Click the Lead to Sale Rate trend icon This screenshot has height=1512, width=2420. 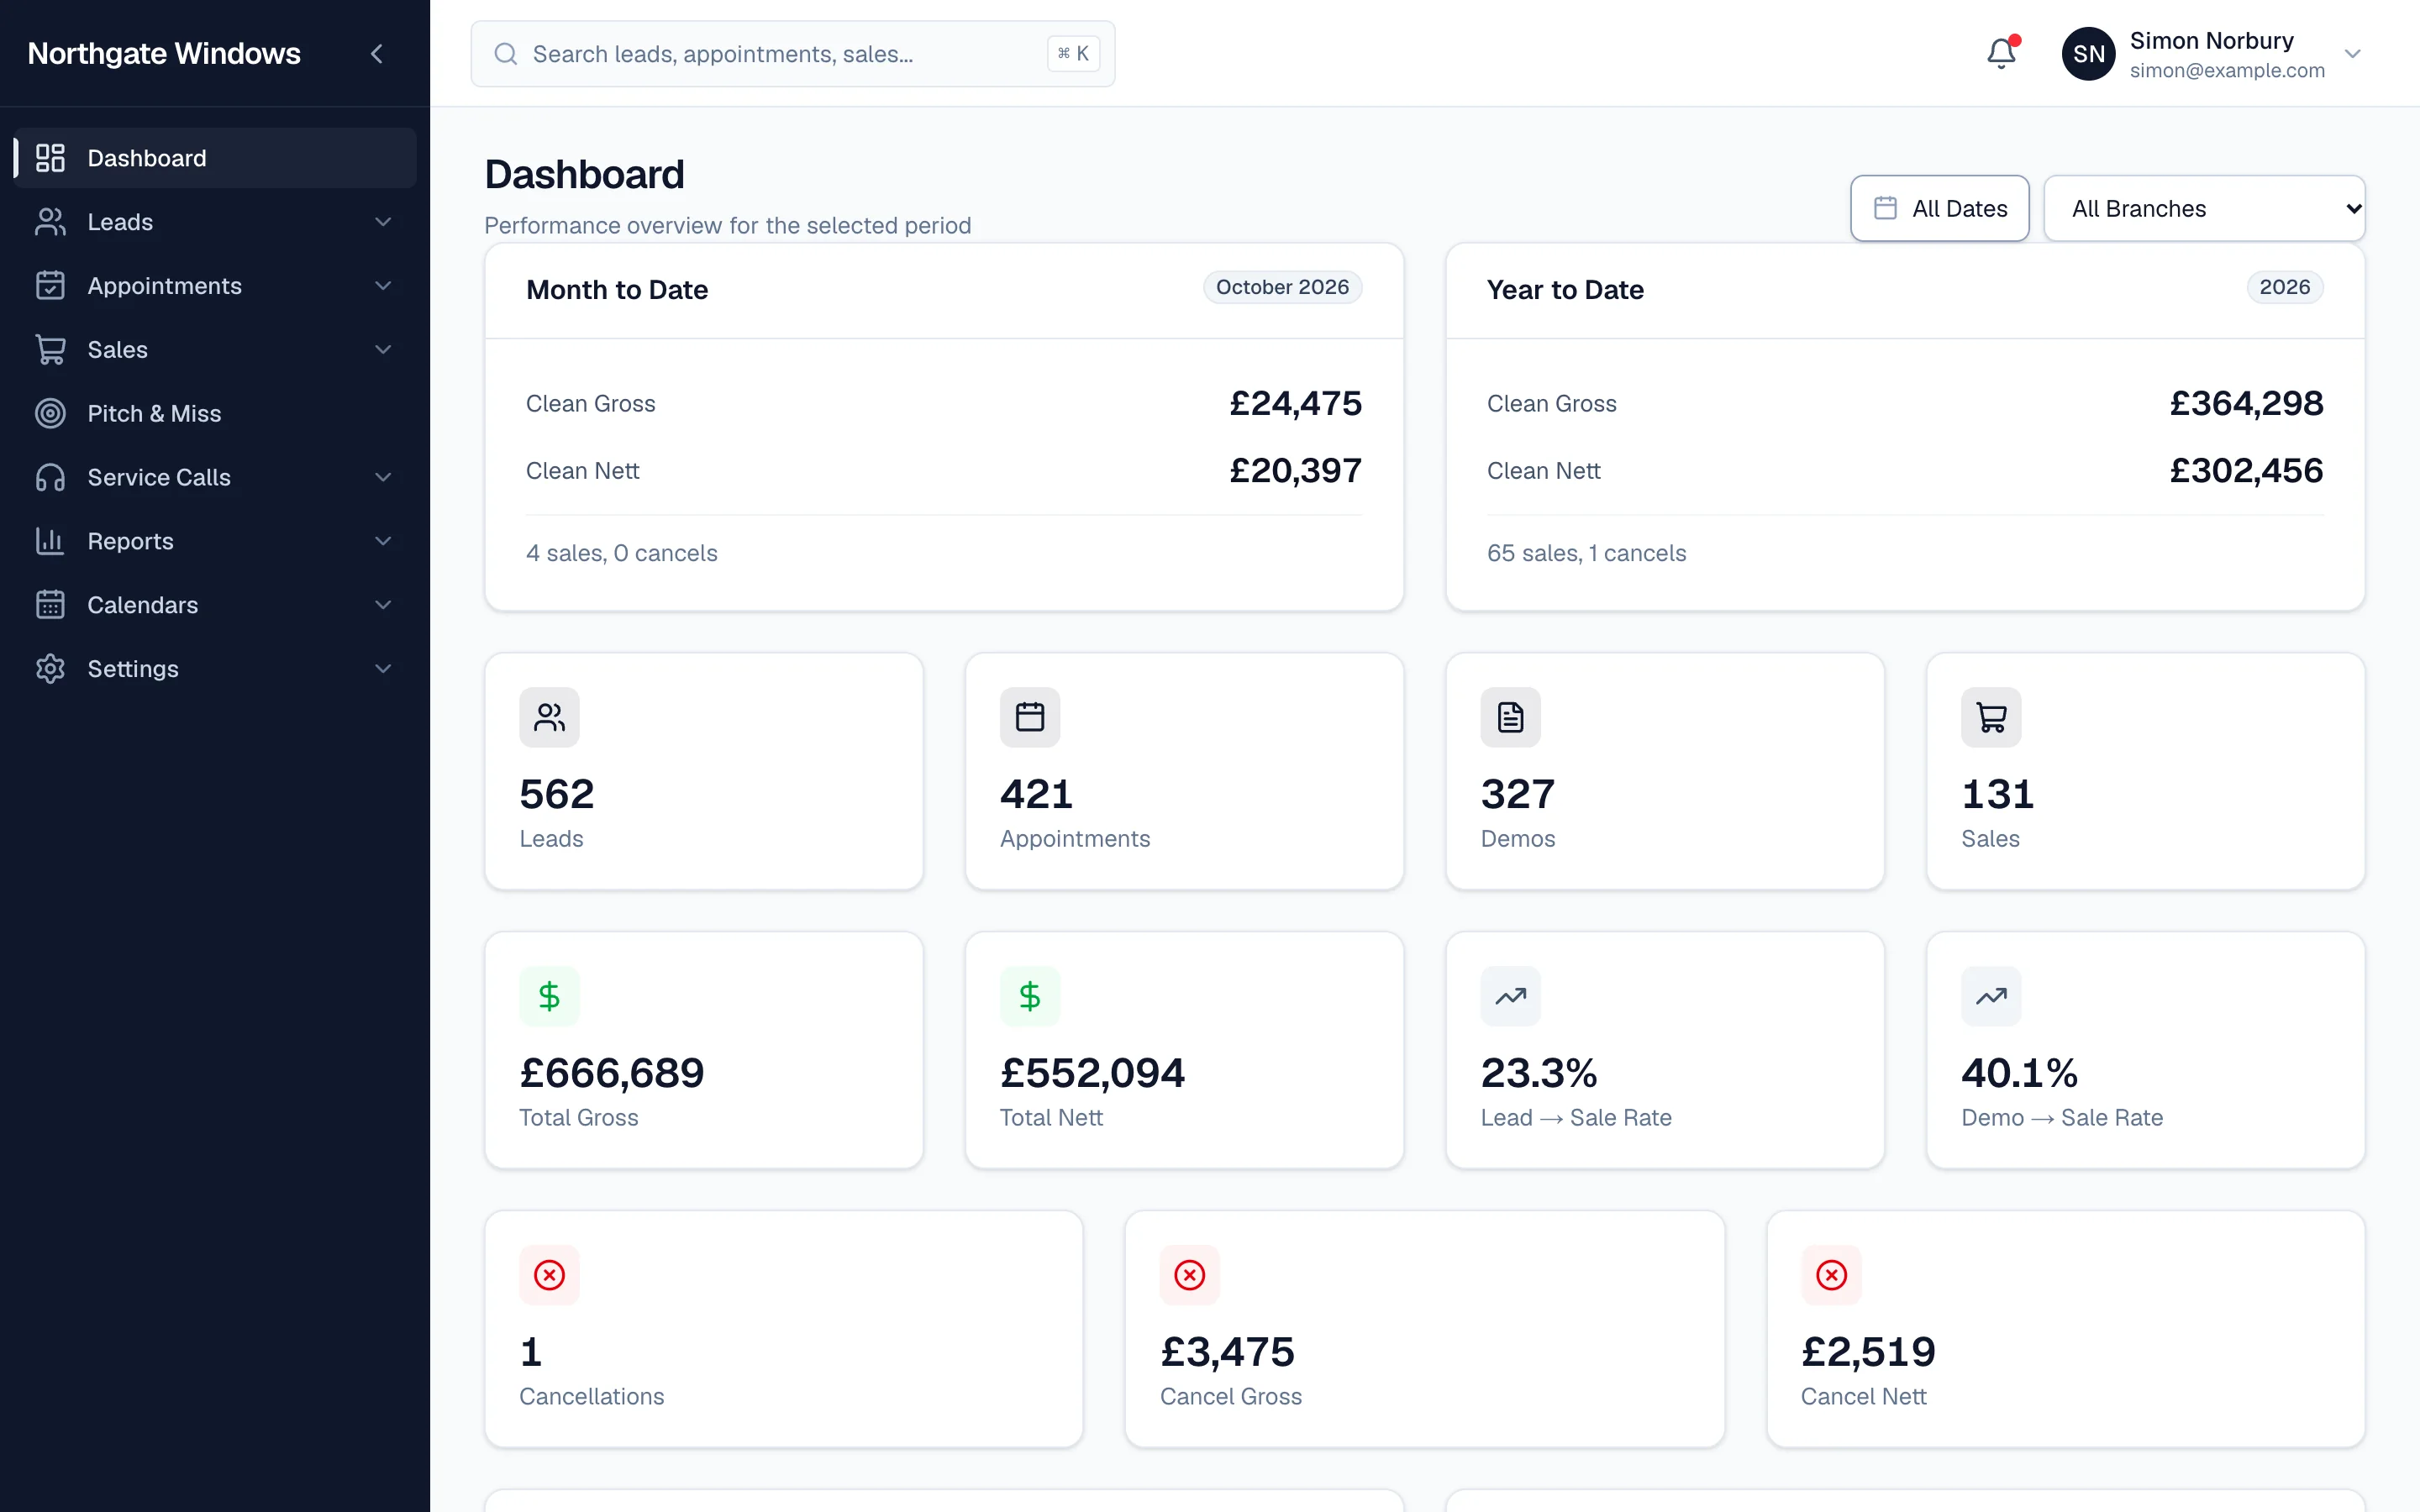(x=1511, y=996)
